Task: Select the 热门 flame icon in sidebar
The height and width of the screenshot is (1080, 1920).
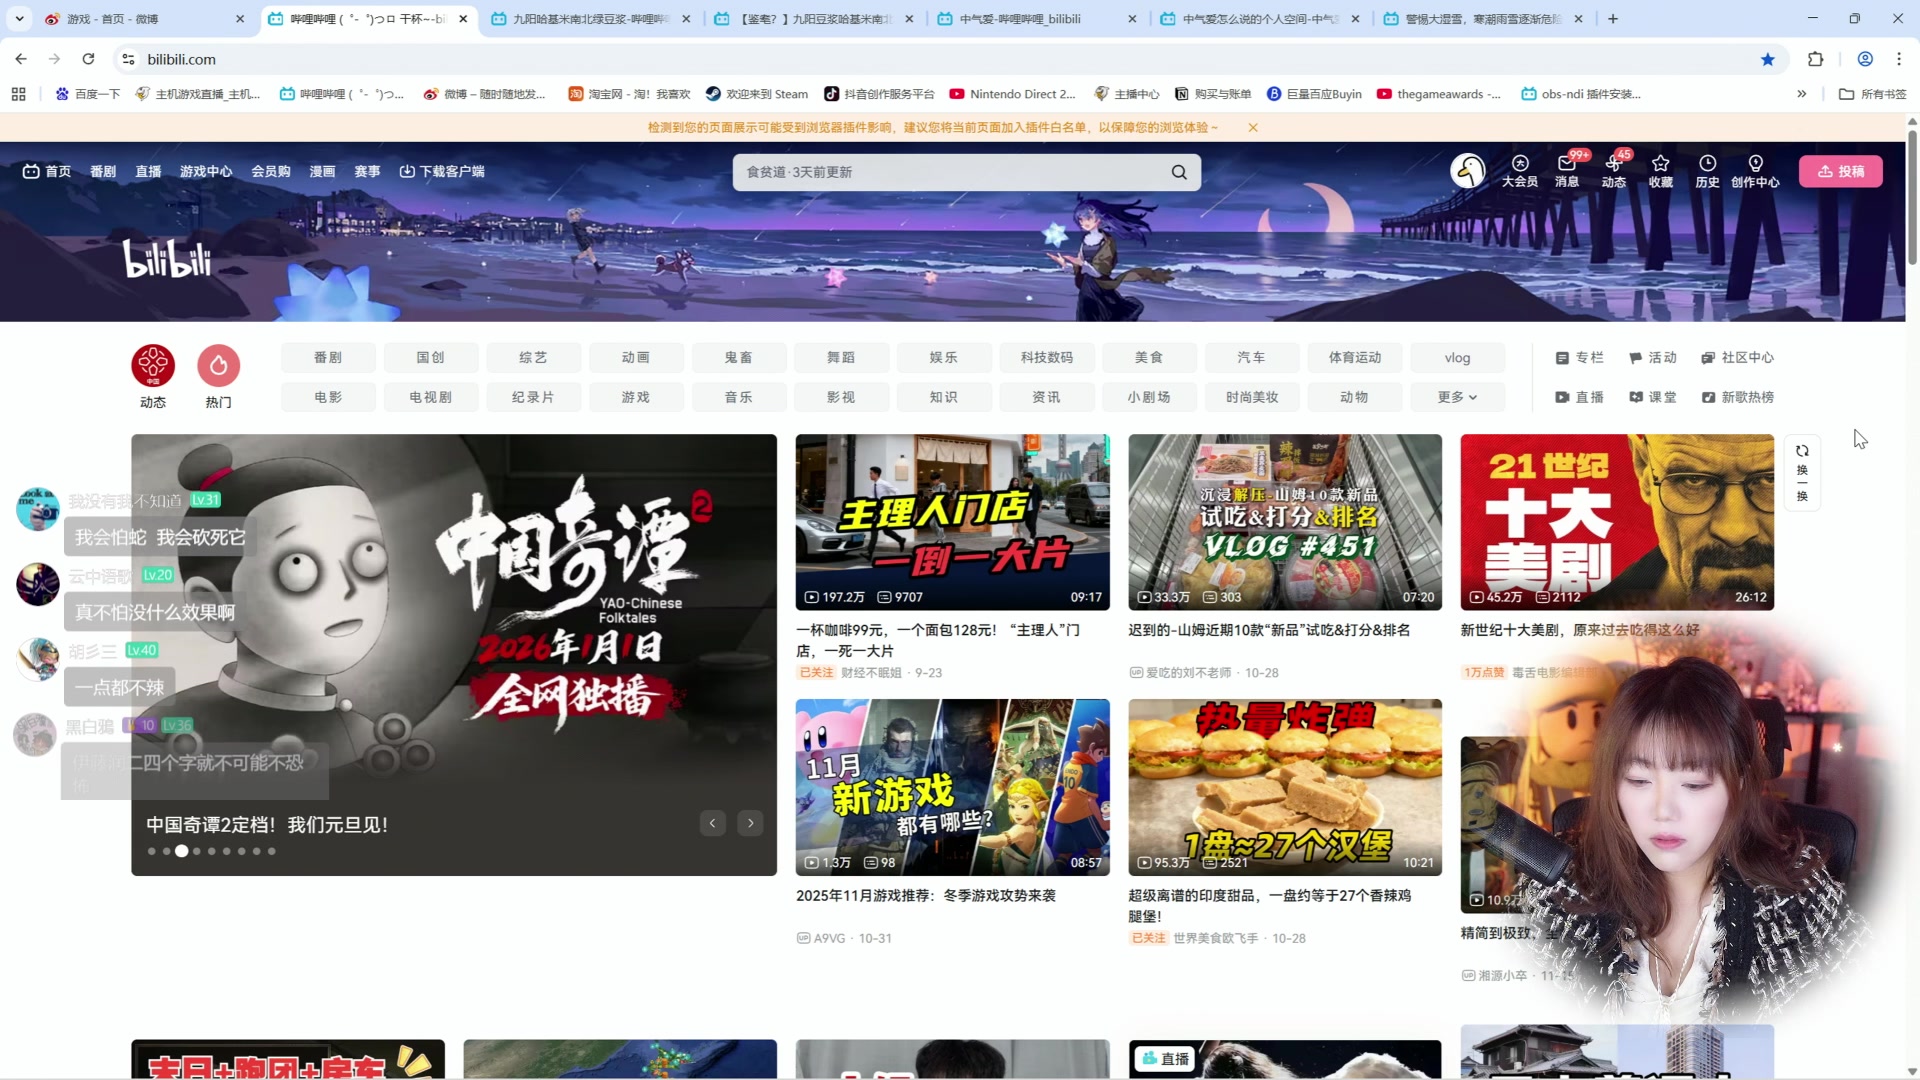Action: click(218, 366)
